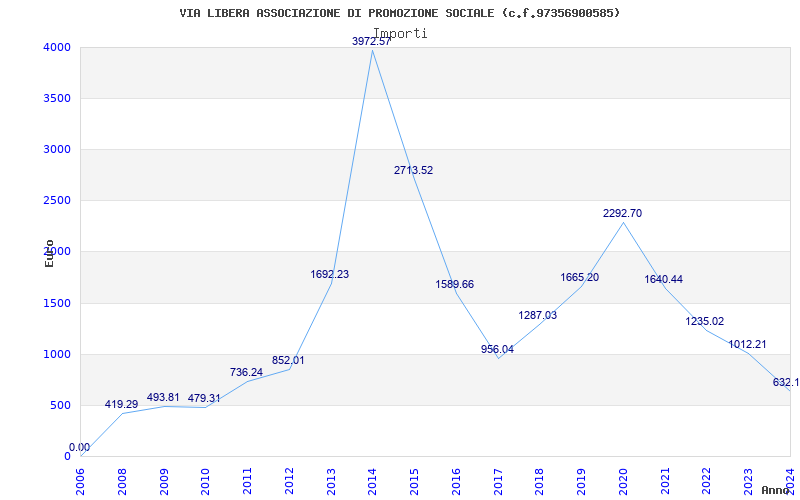Select the data label 1235.02

[705, 321]
